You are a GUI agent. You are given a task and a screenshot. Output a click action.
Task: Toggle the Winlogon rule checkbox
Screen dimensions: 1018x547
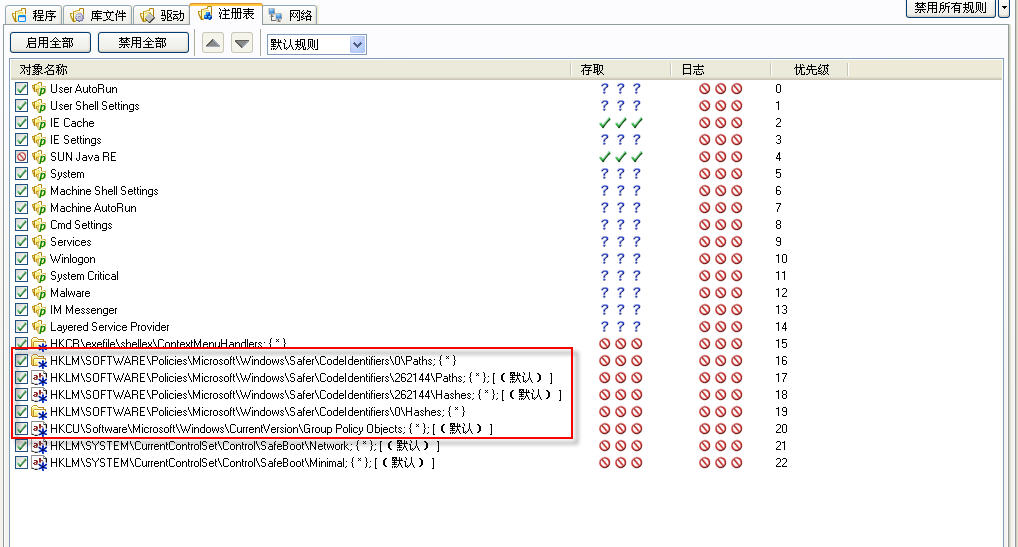21,259
